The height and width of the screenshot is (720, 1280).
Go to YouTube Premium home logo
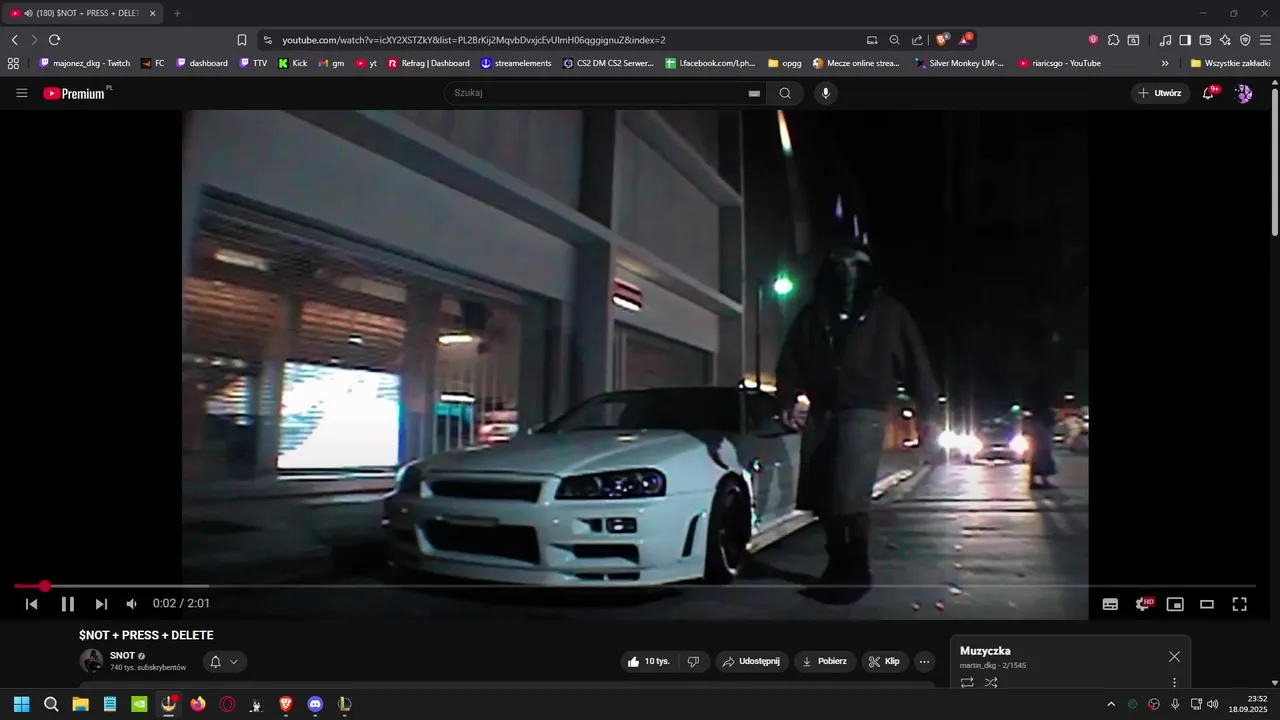click(x=76, y=93)
